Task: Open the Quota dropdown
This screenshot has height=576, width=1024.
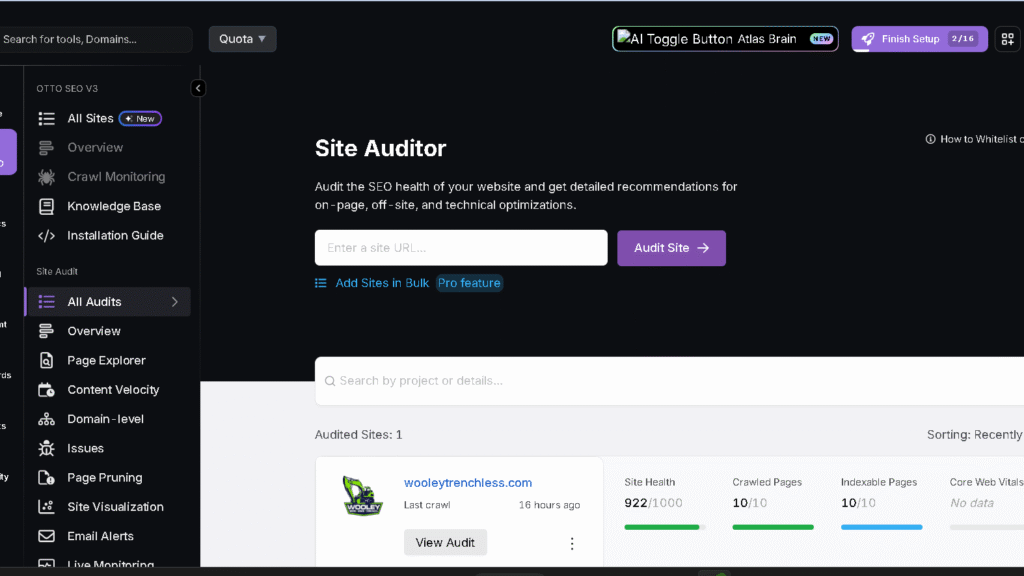Action: point(242,38)
